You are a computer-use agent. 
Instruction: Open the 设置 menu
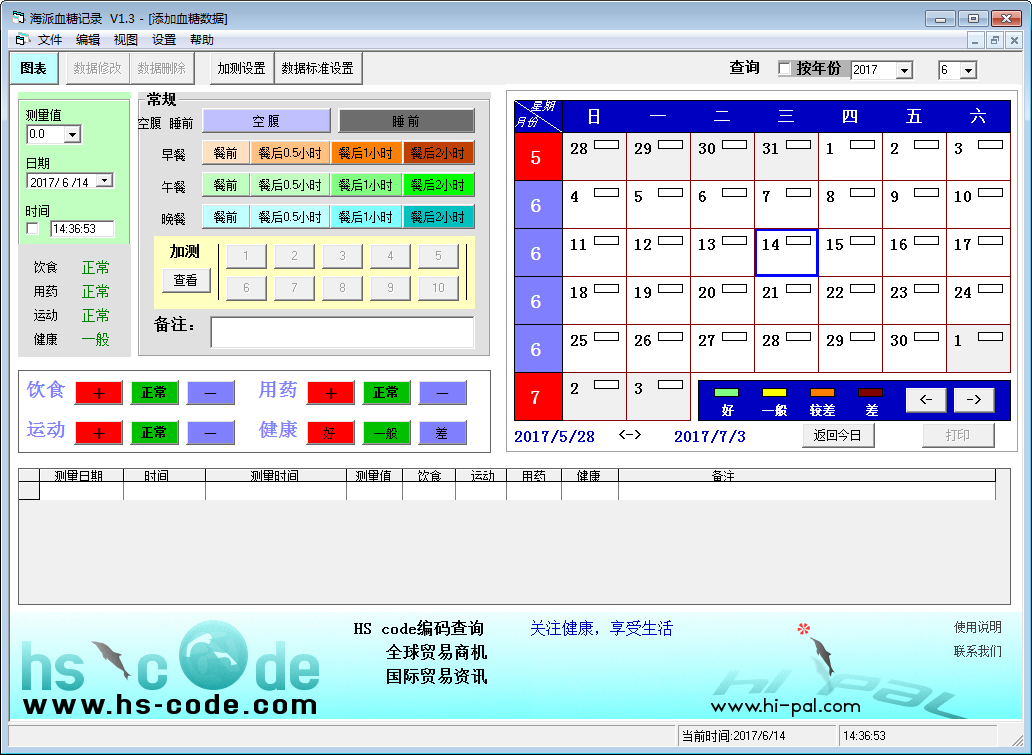(x=163, y=40)
